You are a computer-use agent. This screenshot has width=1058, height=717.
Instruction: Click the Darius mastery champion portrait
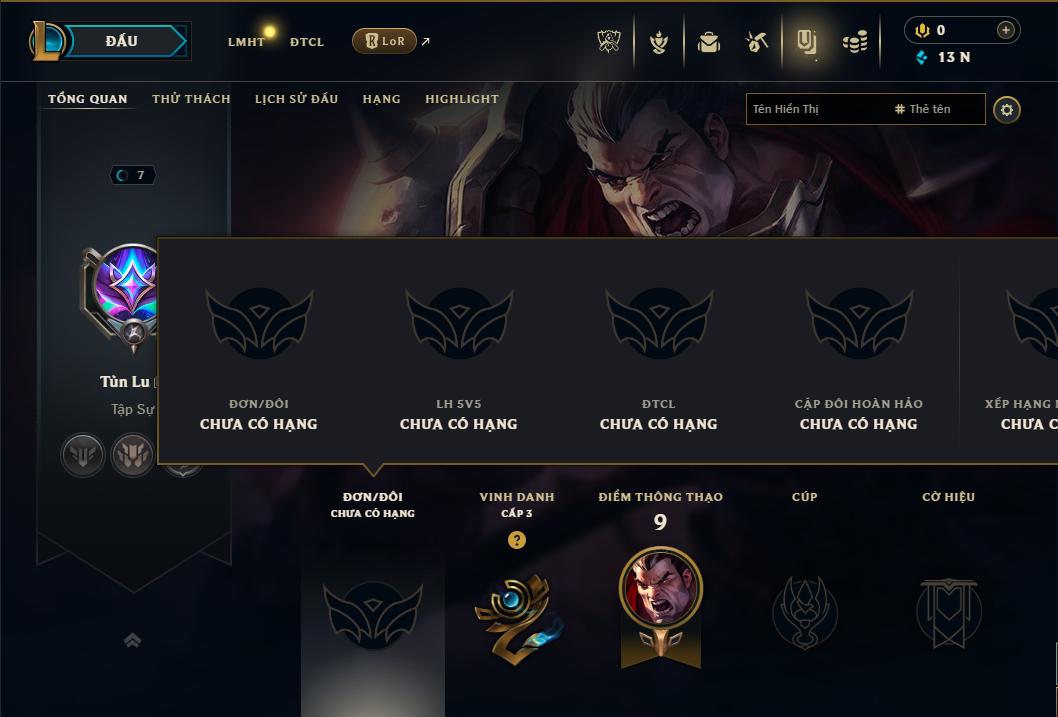coord(661,588)
